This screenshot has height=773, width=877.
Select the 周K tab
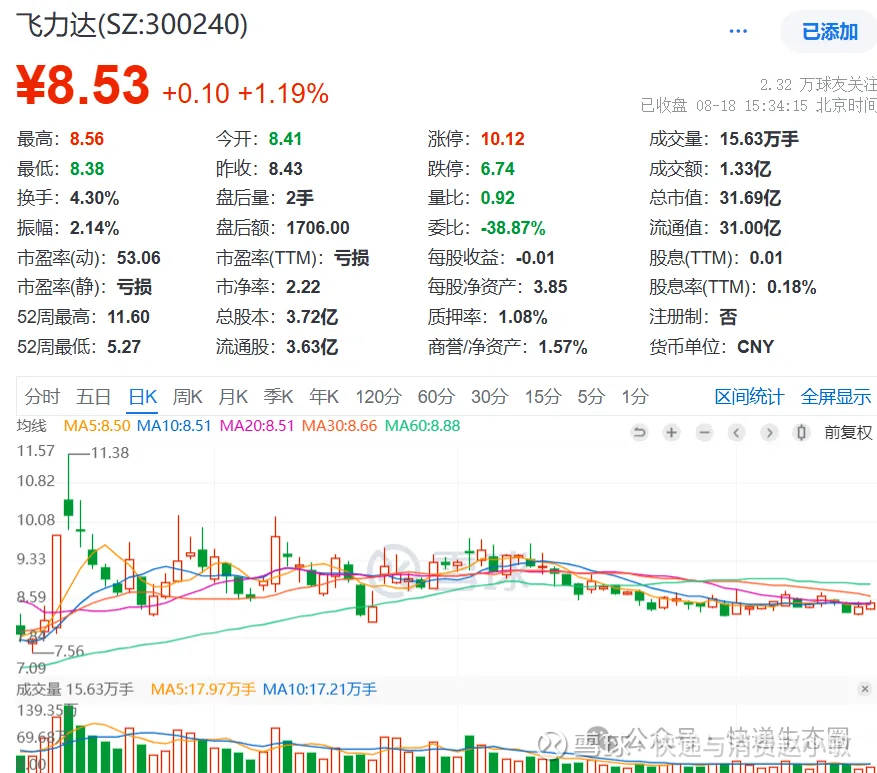[187, 397]
